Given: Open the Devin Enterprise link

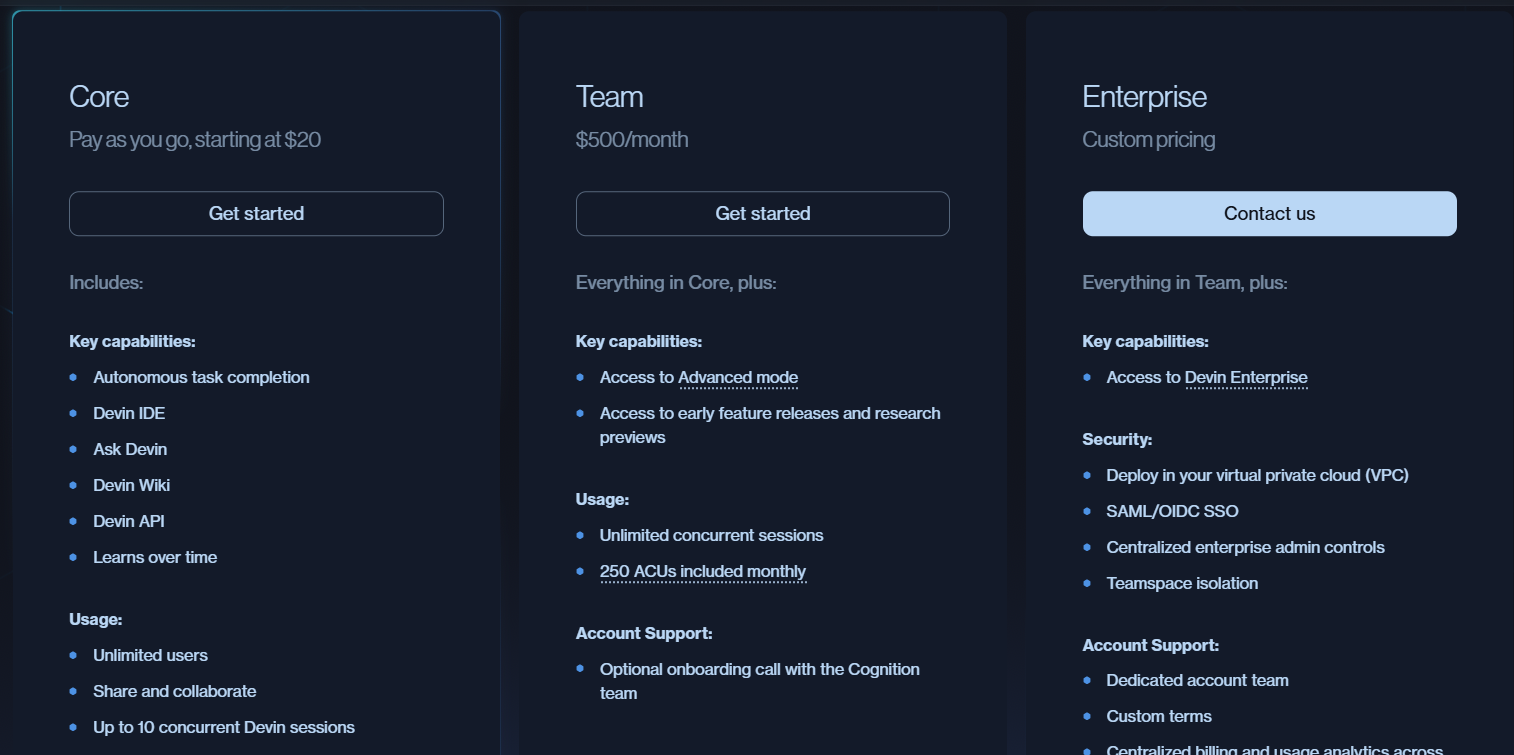Looking at the screenshot, I should 1246,378.
